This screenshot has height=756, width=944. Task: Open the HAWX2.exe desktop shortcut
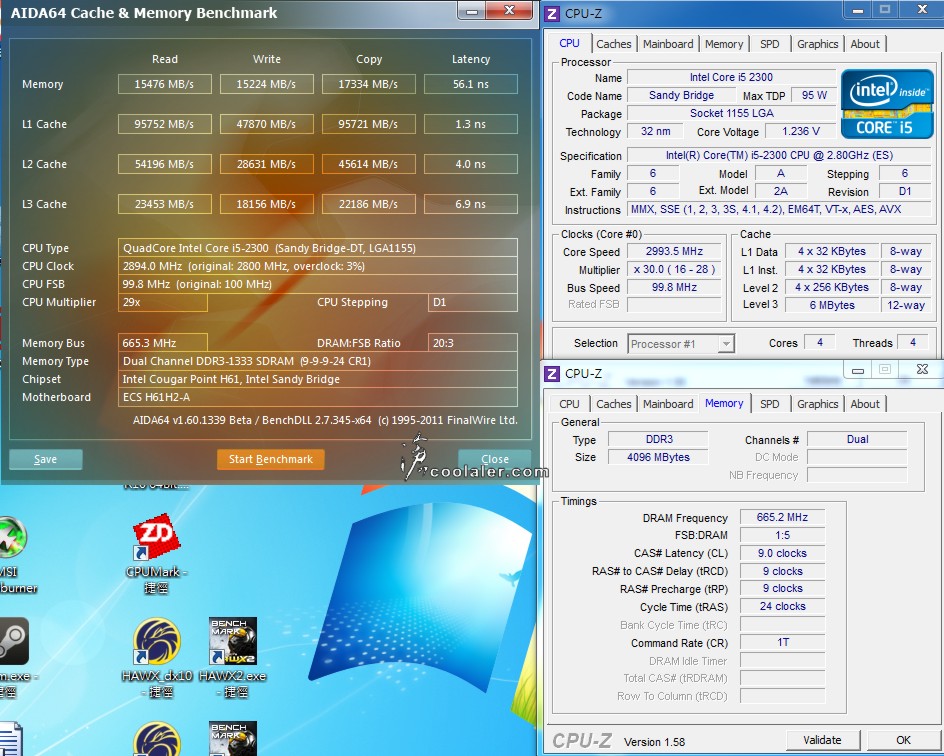coord(232,642)
